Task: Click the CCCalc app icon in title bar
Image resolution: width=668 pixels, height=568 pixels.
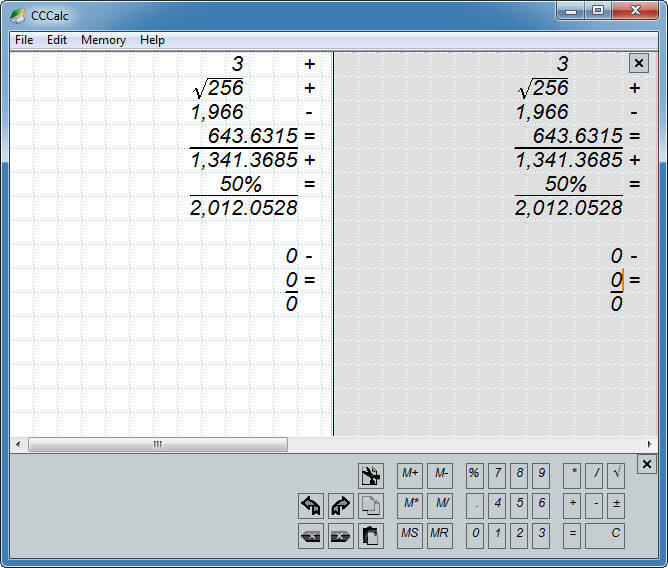Action: (x=18, y=16)
